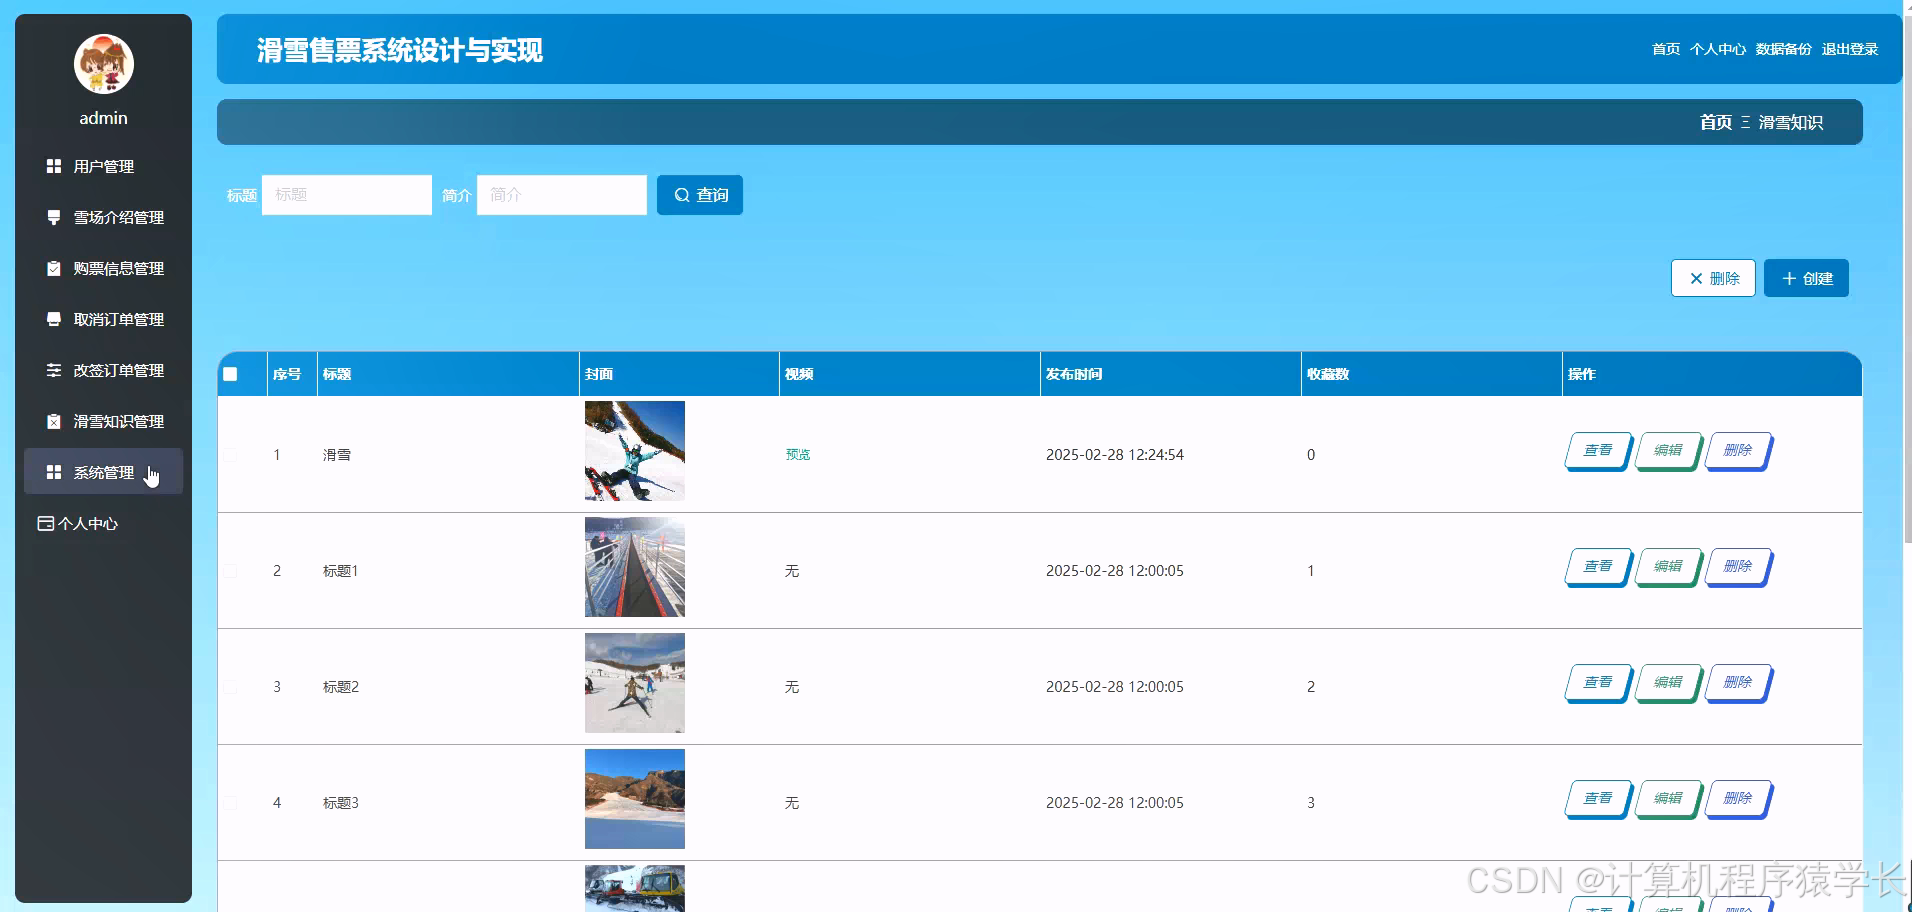The width and height of the screenshot is (1912, 912).
Task: Open 用户管理 in the sidebar
Action: click(103, 166)
